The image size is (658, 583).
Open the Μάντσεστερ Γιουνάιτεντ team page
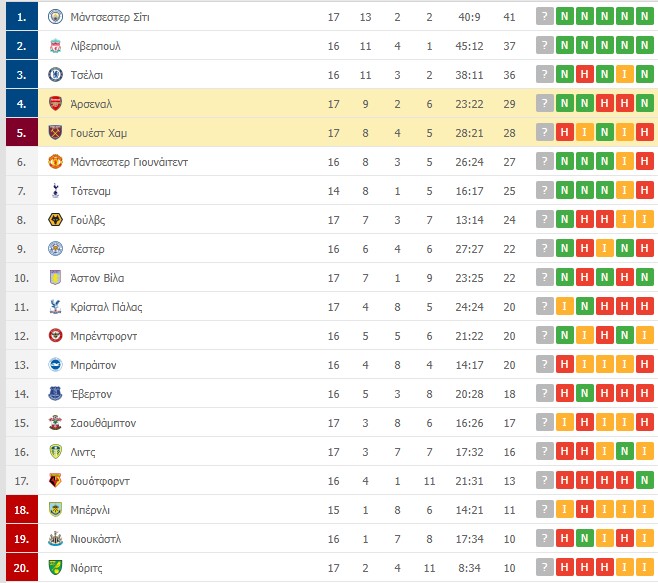[x=129, y=162]
